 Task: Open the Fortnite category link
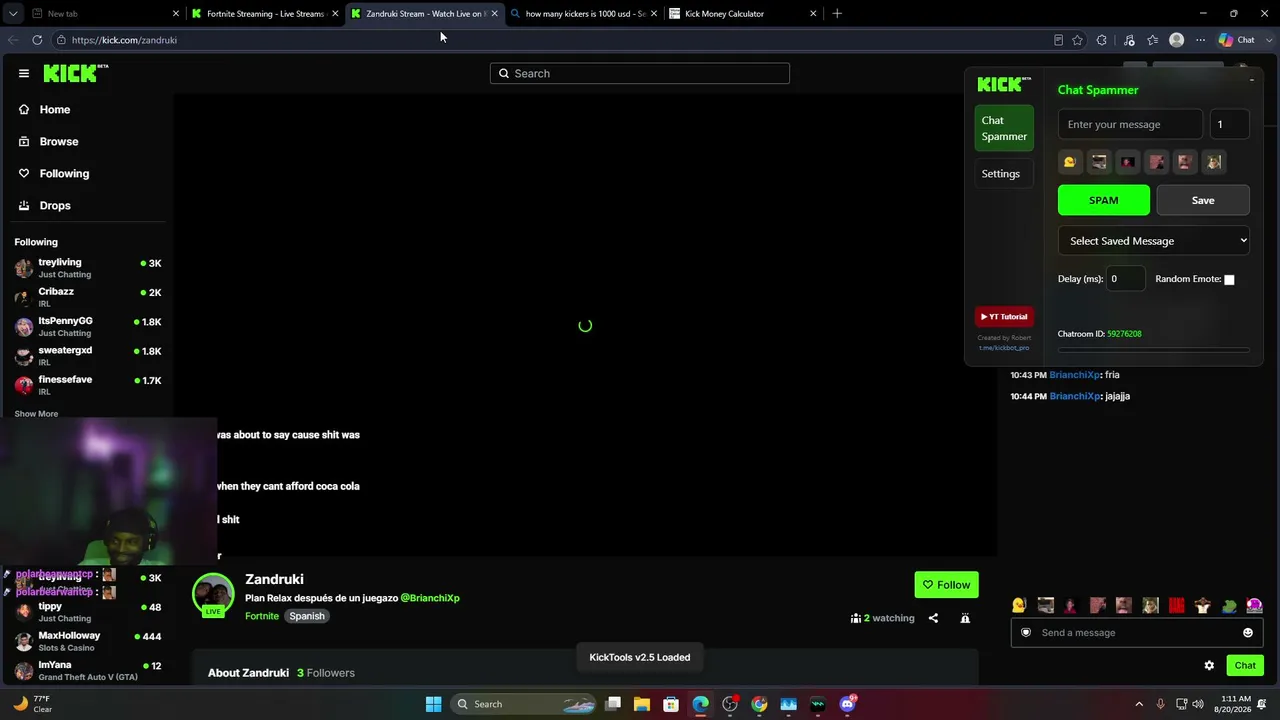[262, 616]
